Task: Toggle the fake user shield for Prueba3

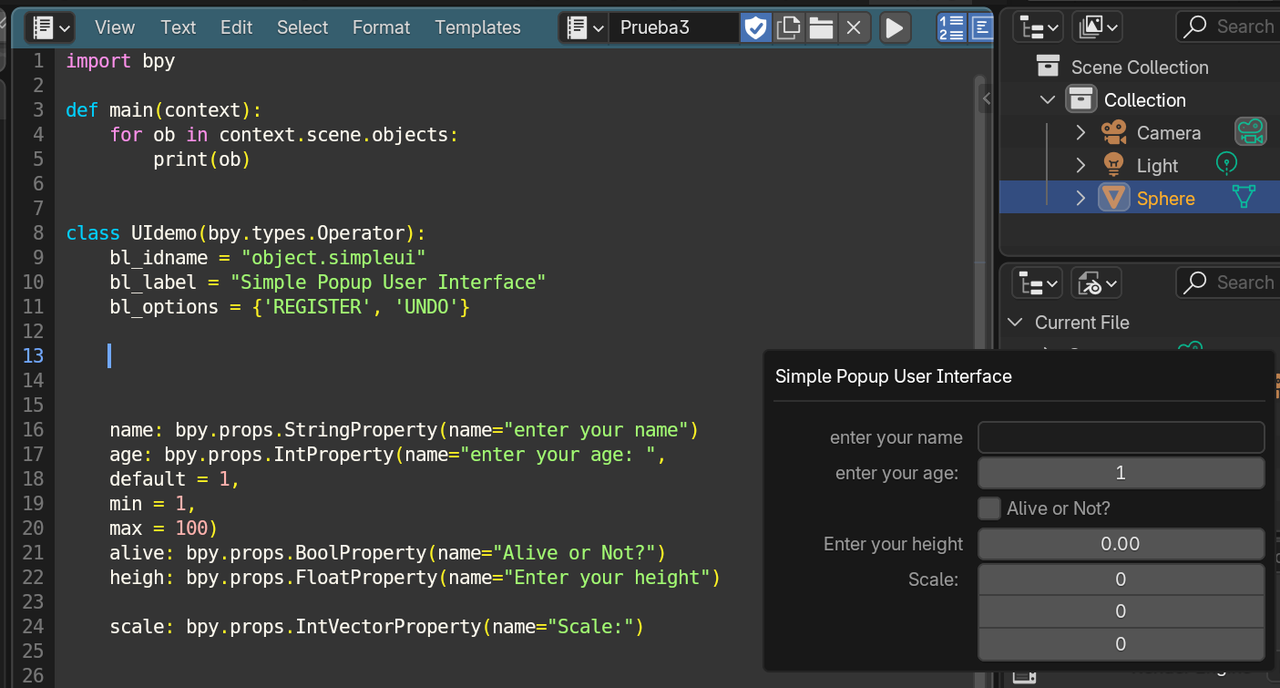Action: pyautogui.click(x=756, y=28)
